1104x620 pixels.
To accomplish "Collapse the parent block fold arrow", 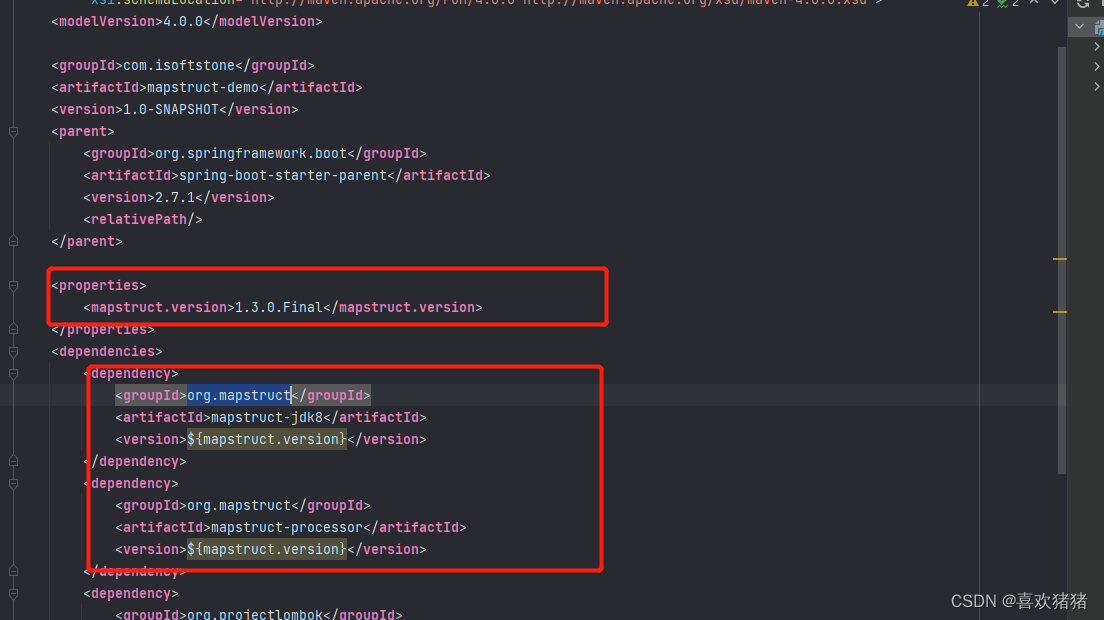I will pyautogui.click(x=12, y=131).
